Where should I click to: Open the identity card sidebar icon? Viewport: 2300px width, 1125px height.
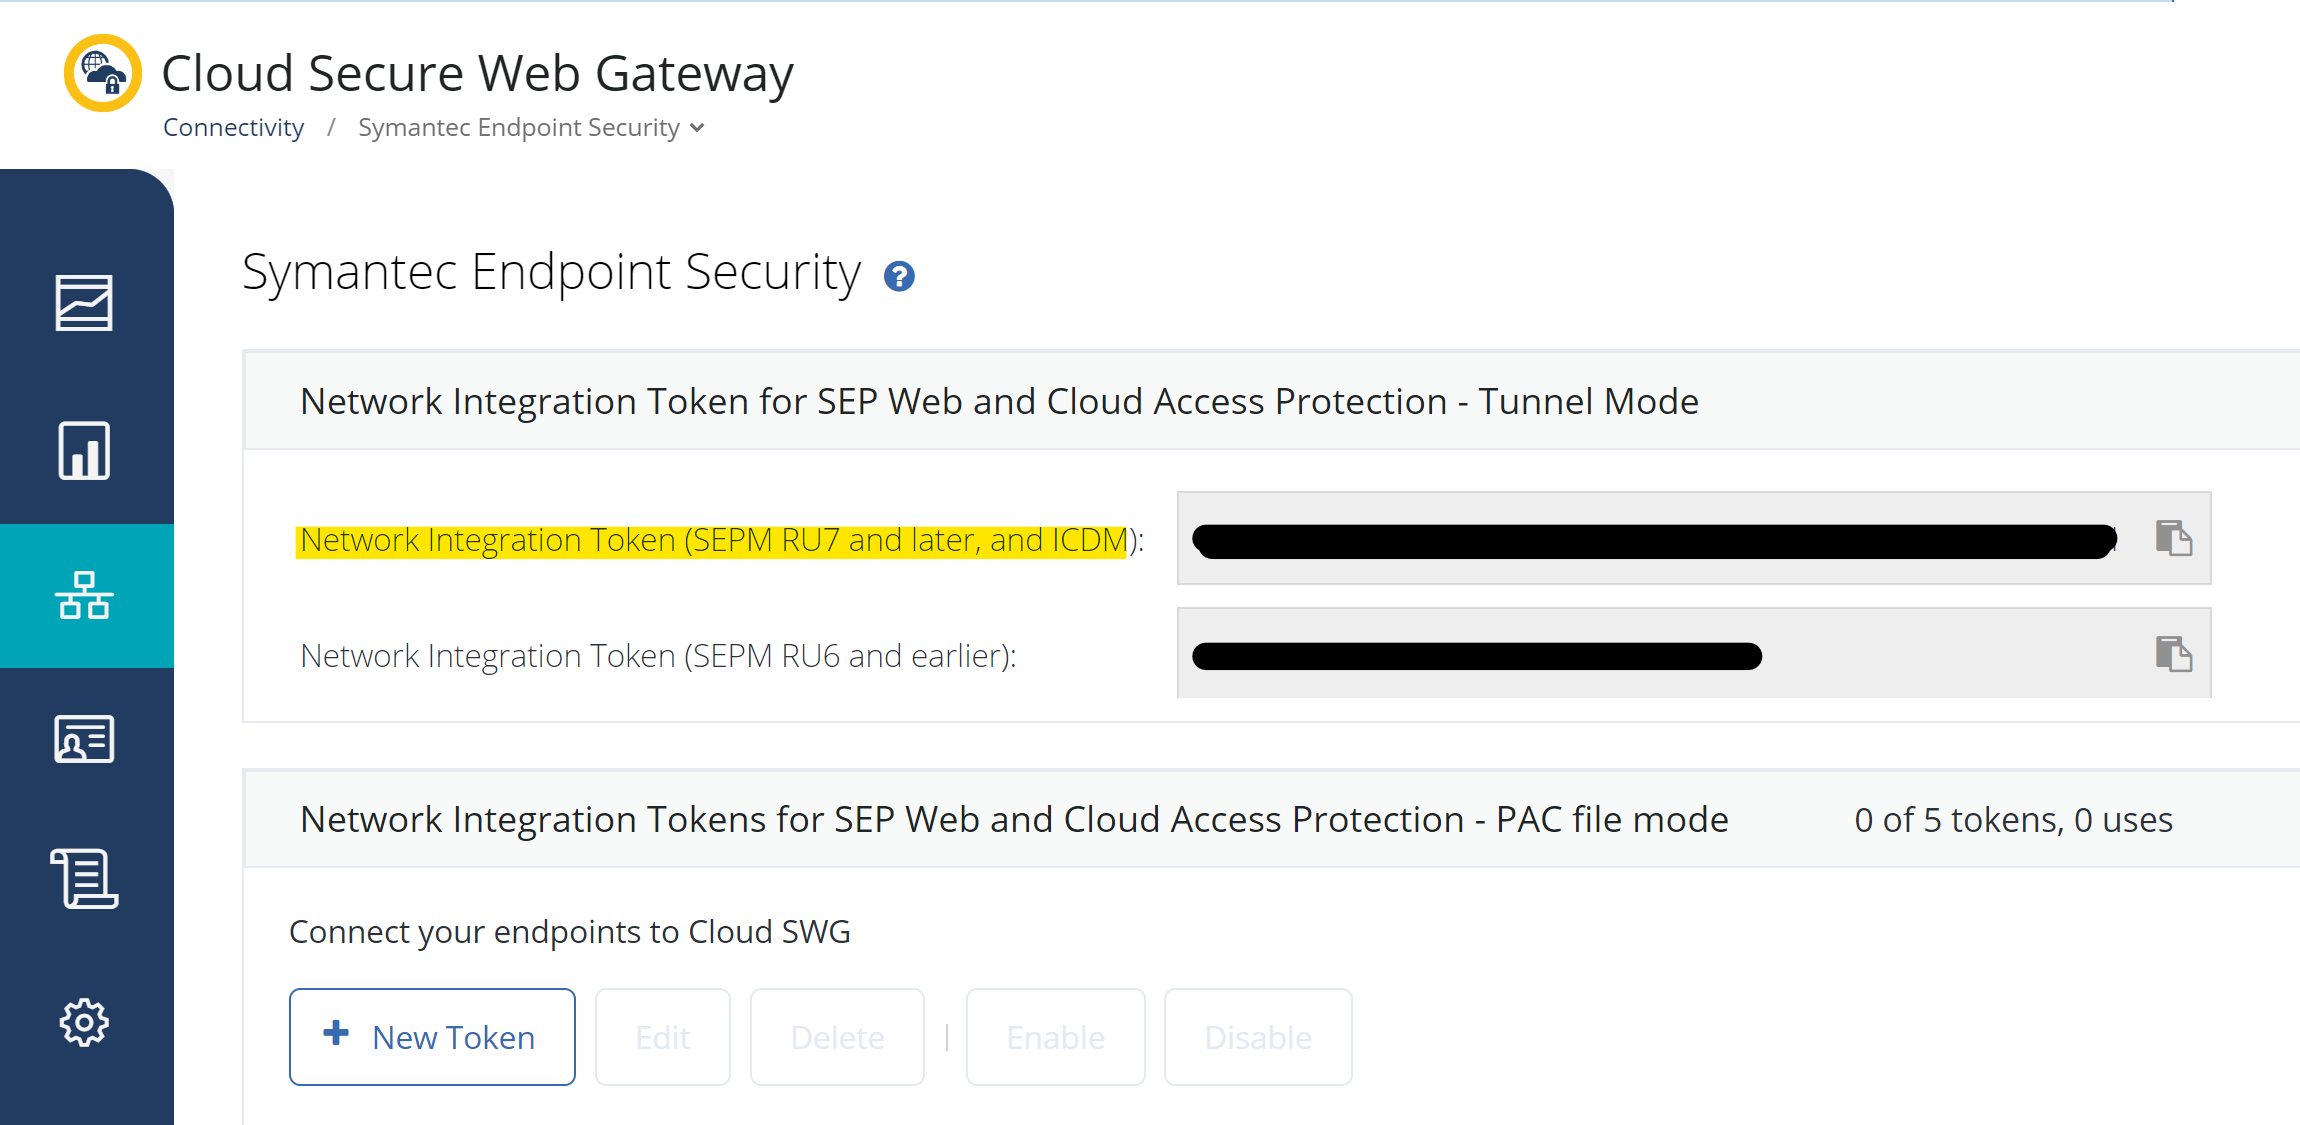[84, 740]
